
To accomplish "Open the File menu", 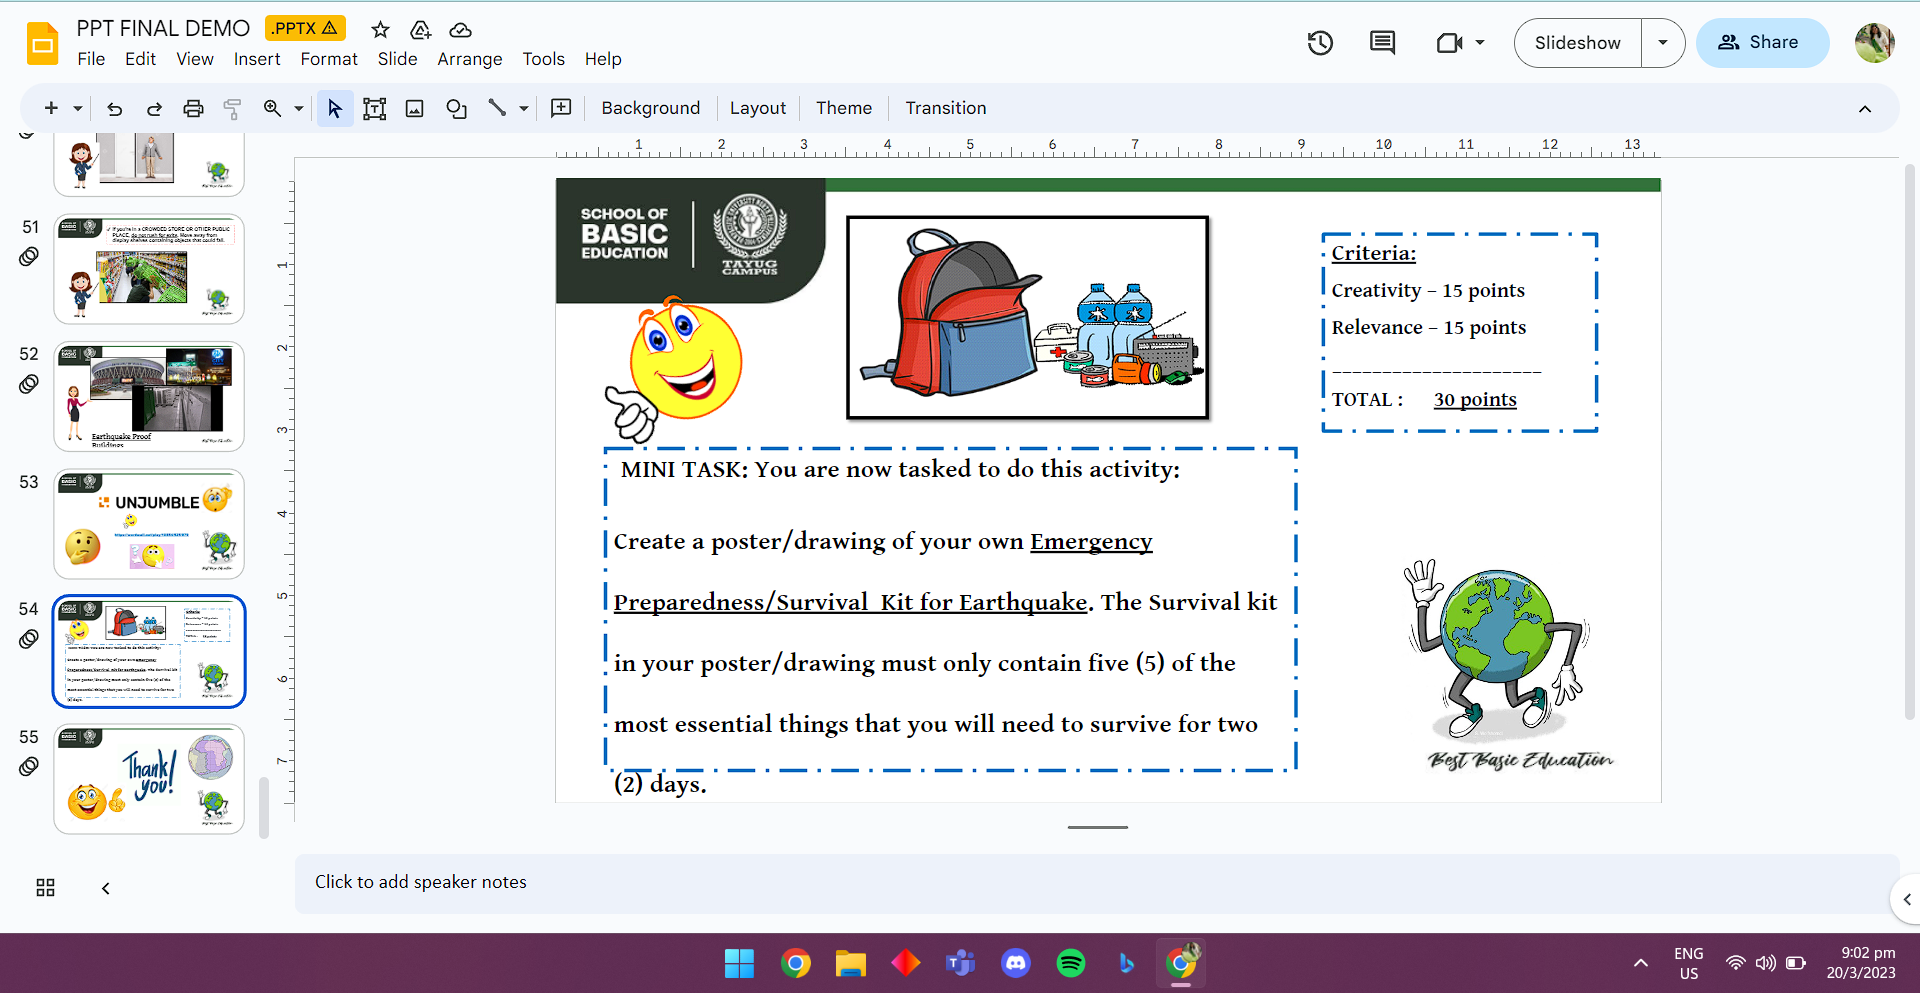I will (91, 59).
